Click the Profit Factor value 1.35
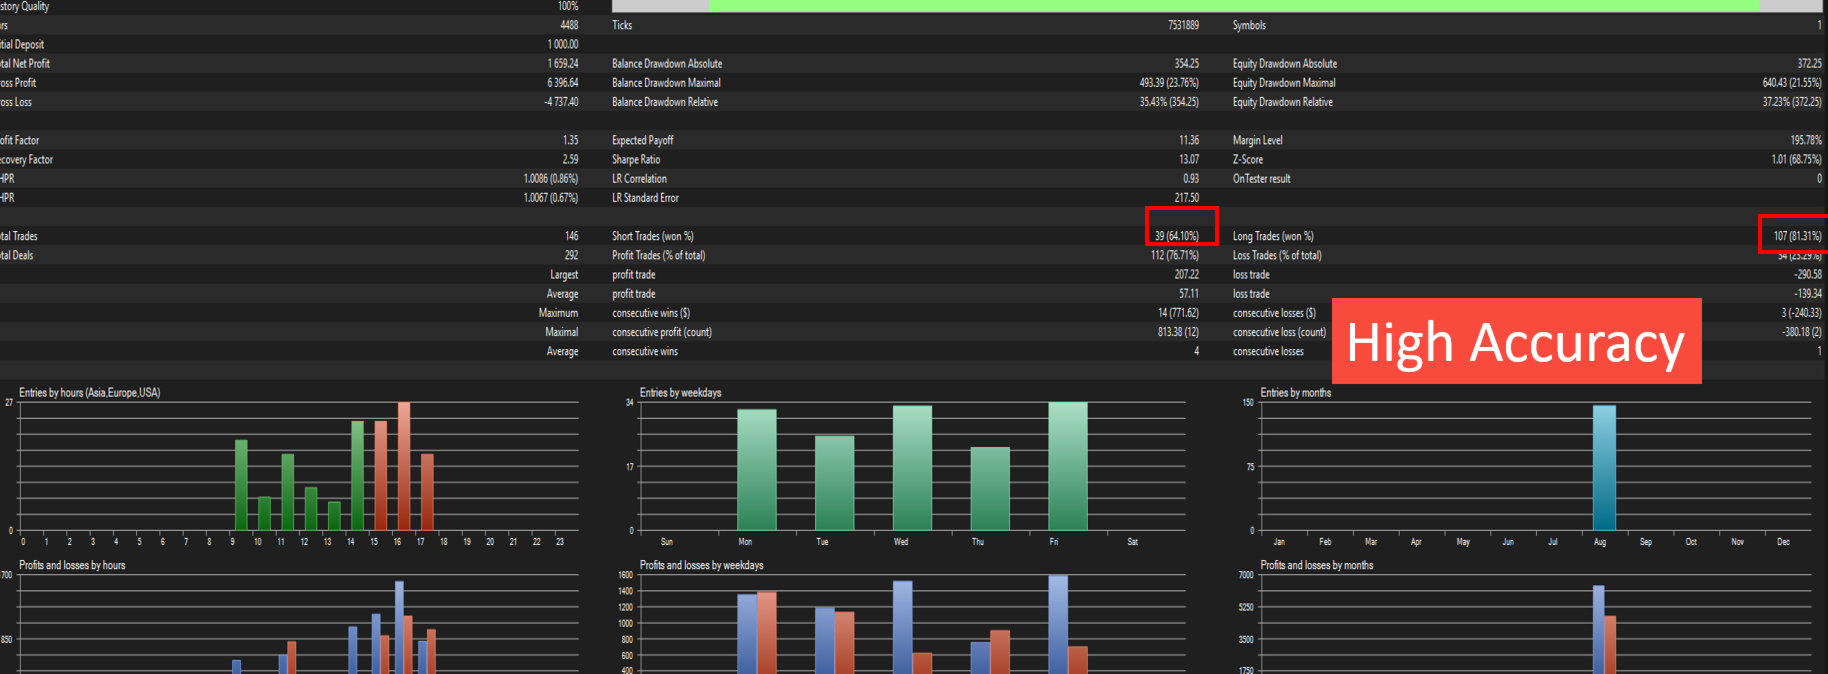 tap(570, 140)
